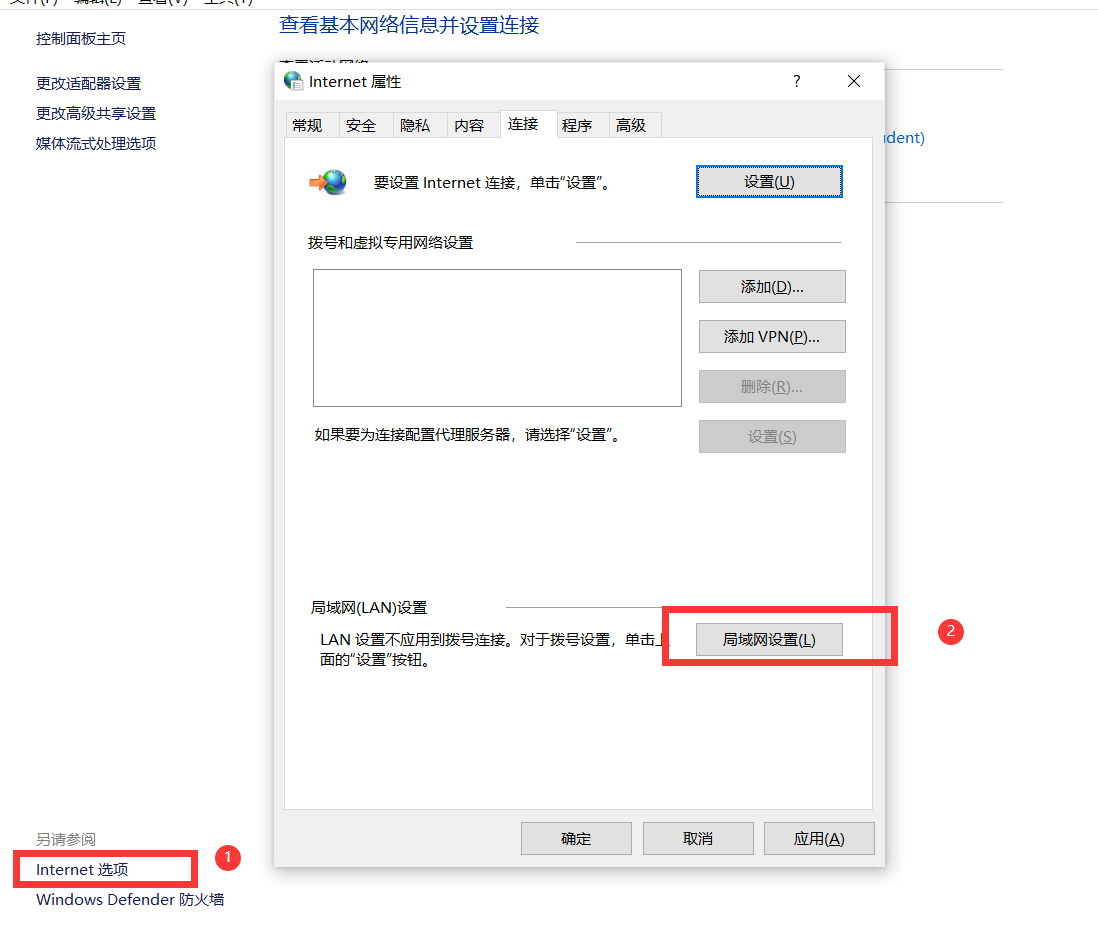The image size is (1098, 926).
Task: Click the 添加(D) button
Action: click(x=771, y=286)
